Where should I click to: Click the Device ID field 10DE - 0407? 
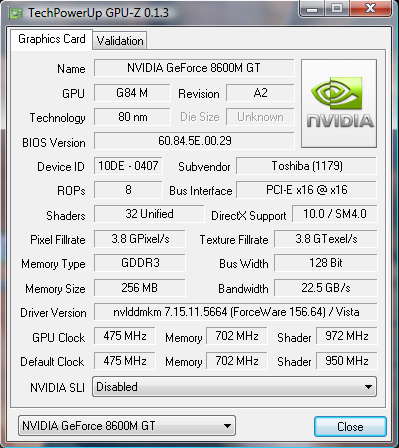[x=128, y=166]
